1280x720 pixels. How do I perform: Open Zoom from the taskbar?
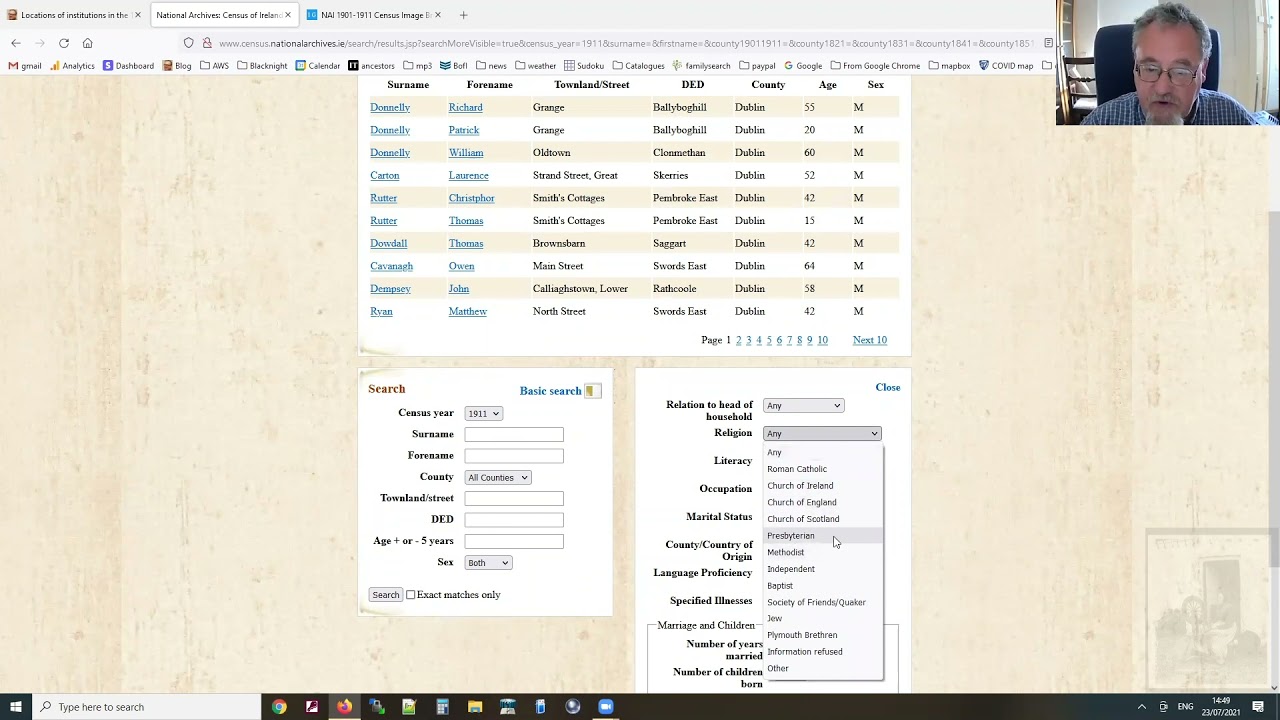point(605,707)
